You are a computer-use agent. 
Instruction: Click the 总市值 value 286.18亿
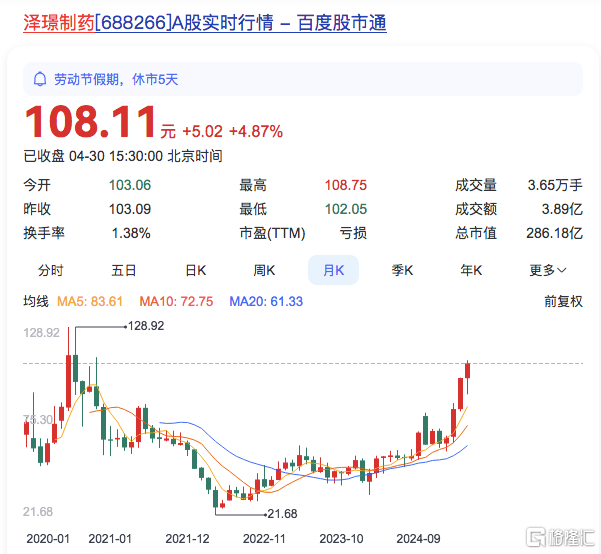coord(554,233)
